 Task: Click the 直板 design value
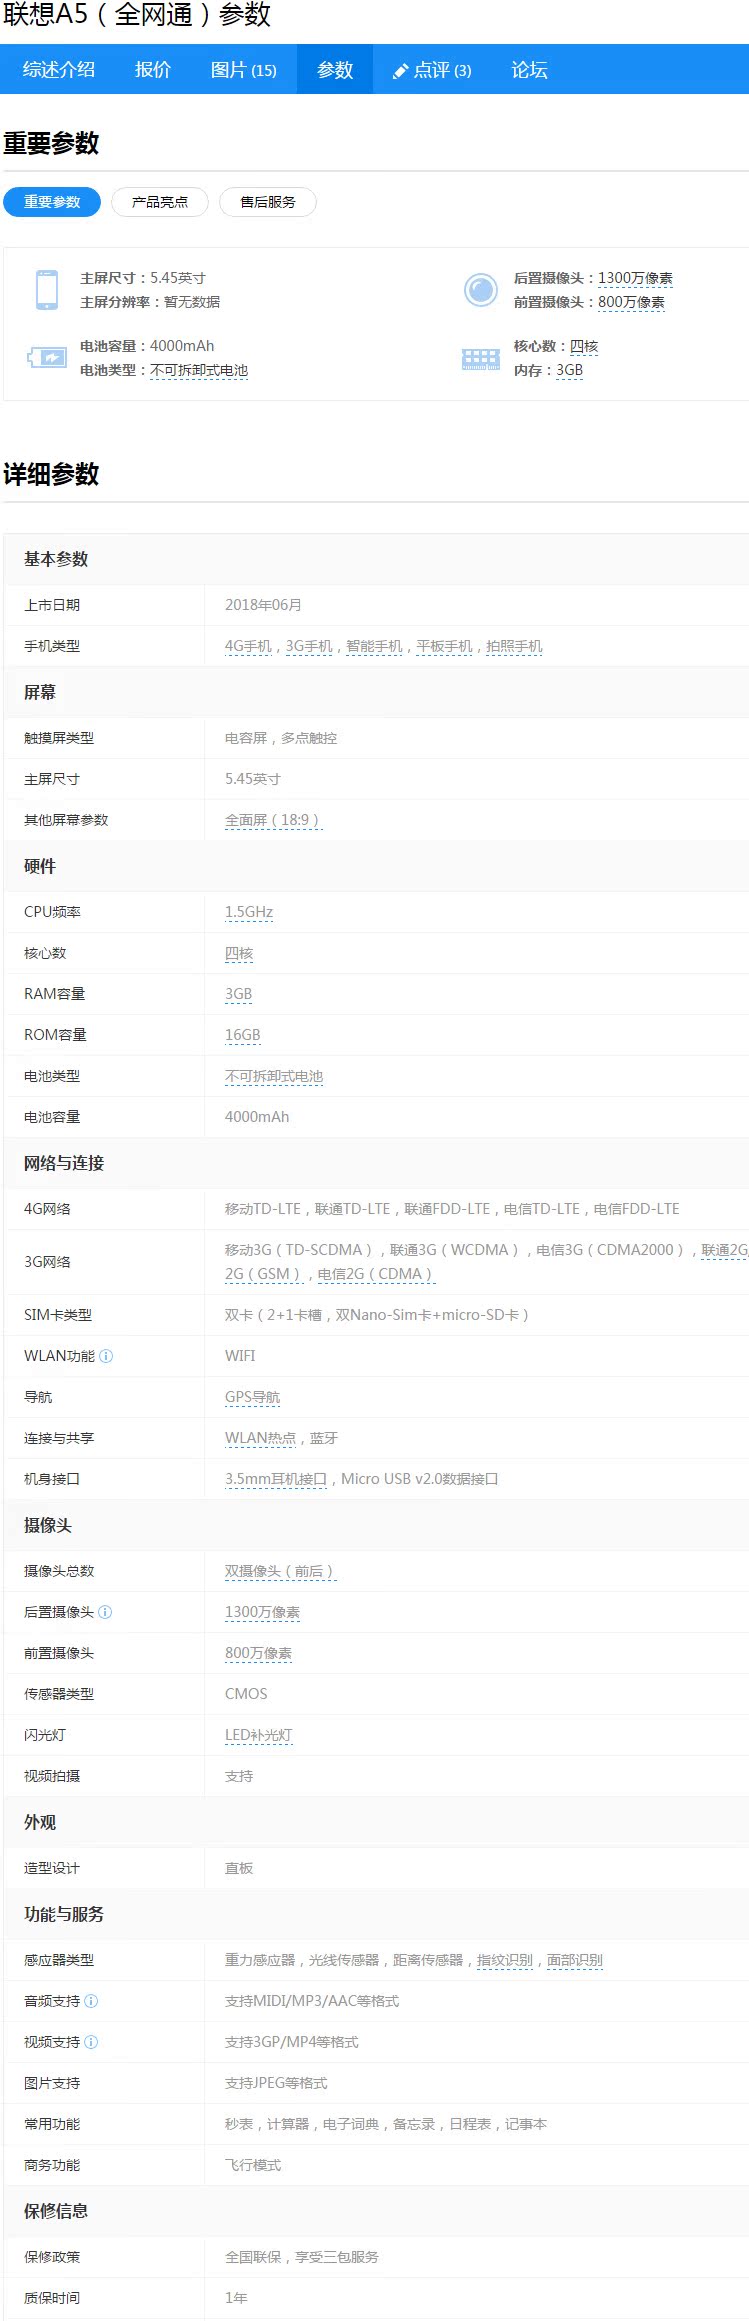(239, 1868)
